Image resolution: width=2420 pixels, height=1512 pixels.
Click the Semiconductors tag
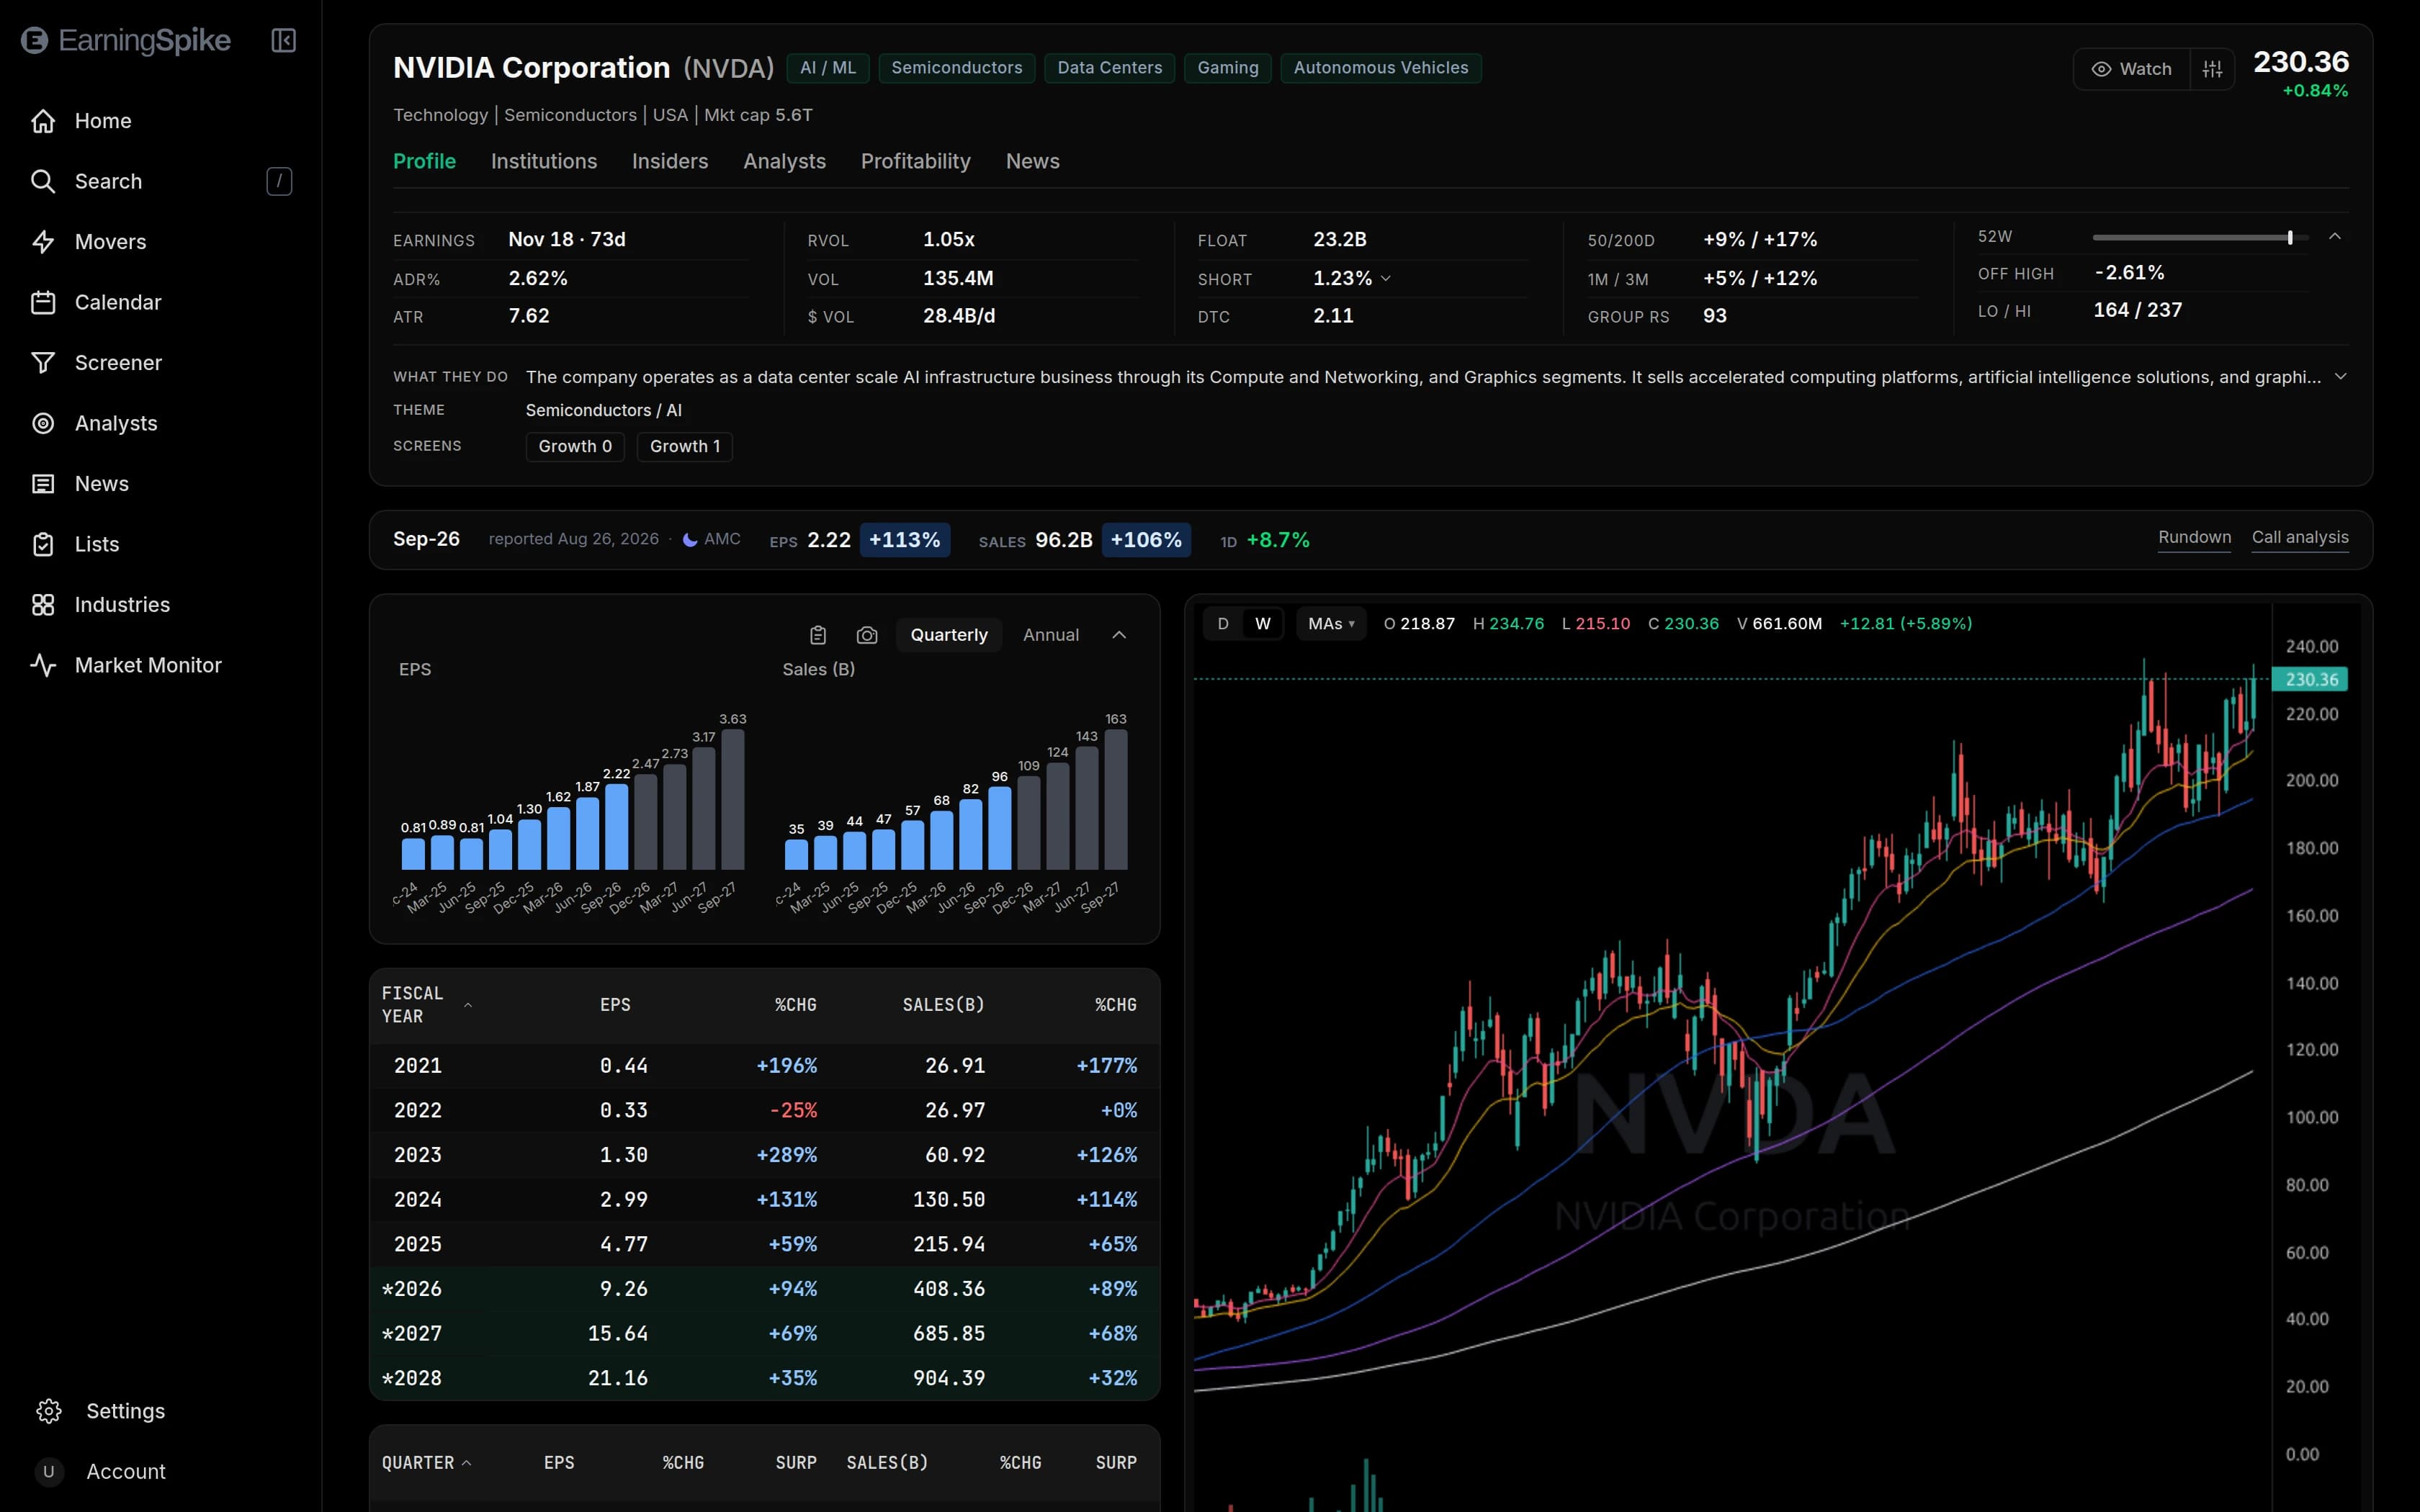click(x=957, y=68)
